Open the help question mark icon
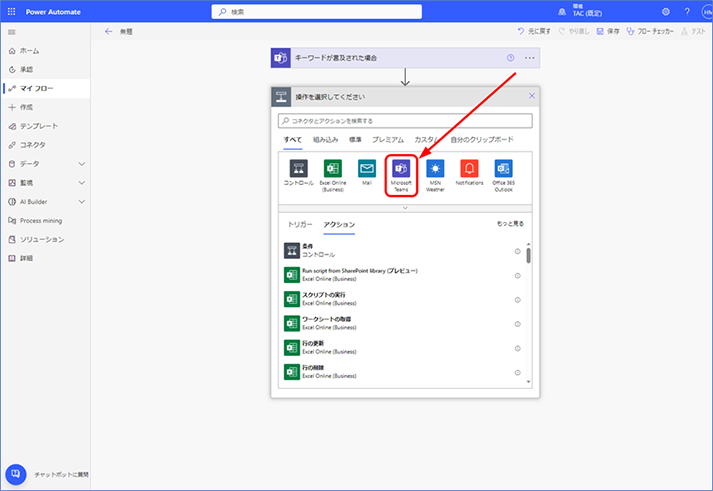The height and width of the screenshot is (491, 713). [687, 12]
